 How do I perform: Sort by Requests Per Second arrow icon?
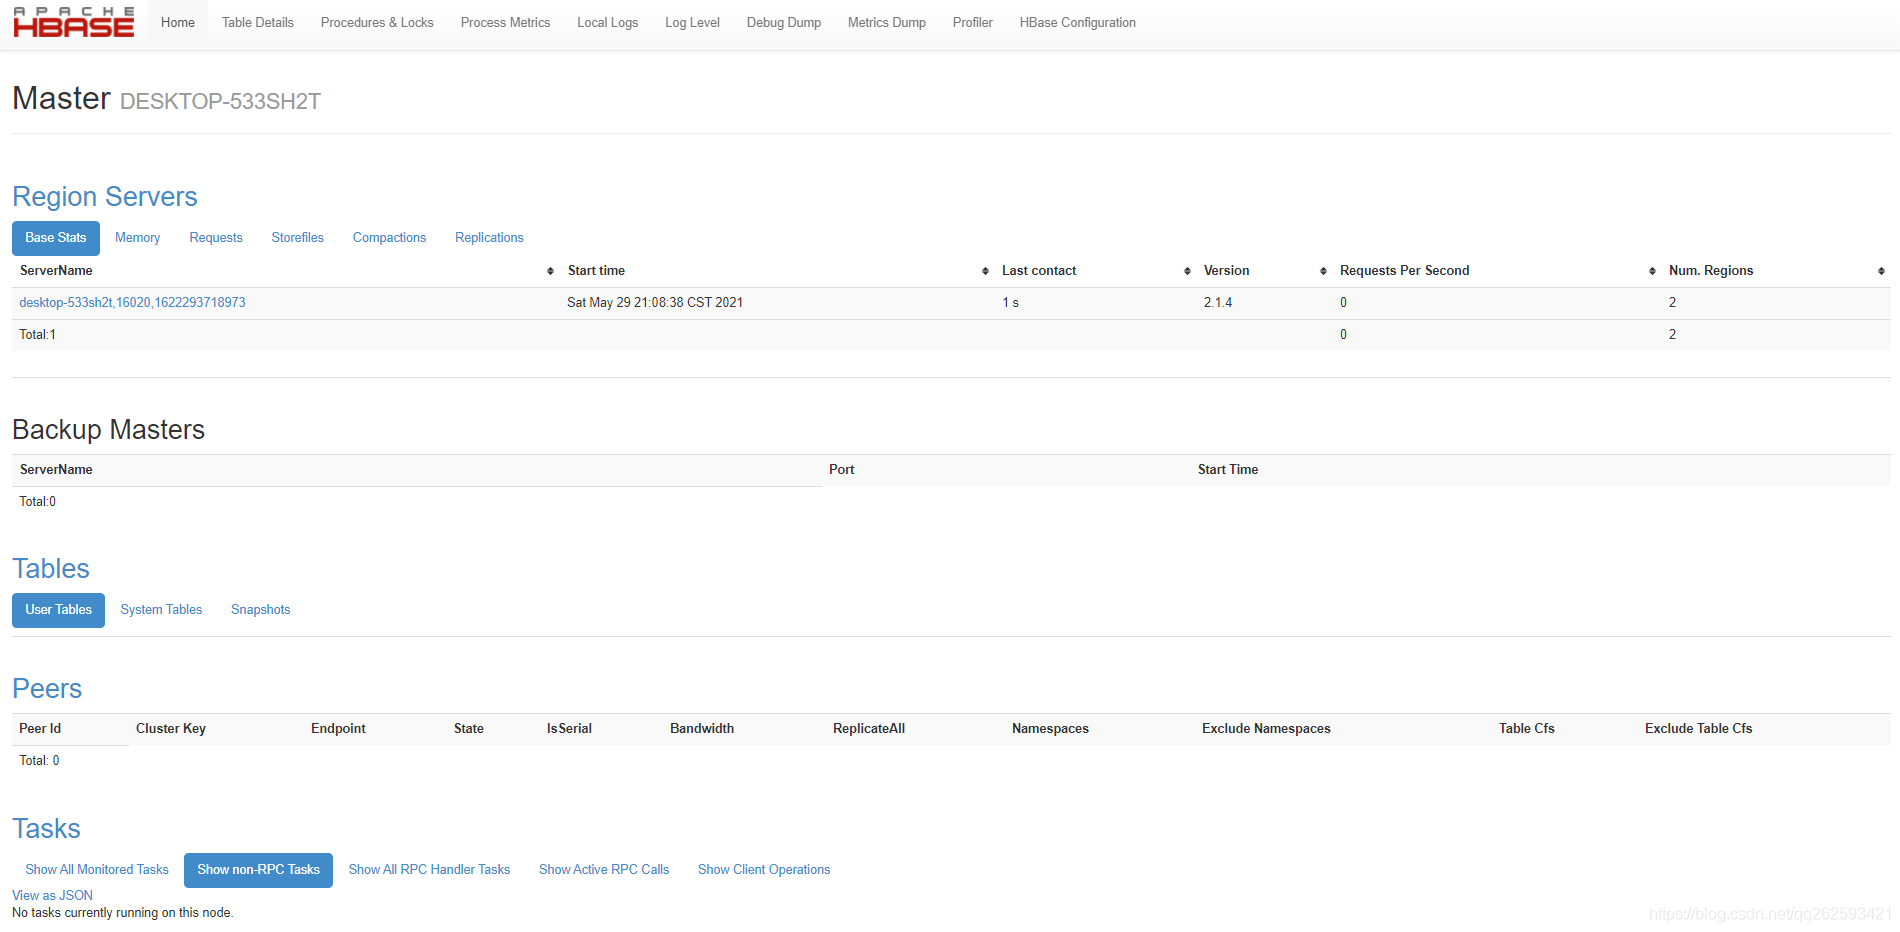coord(1652,271)
